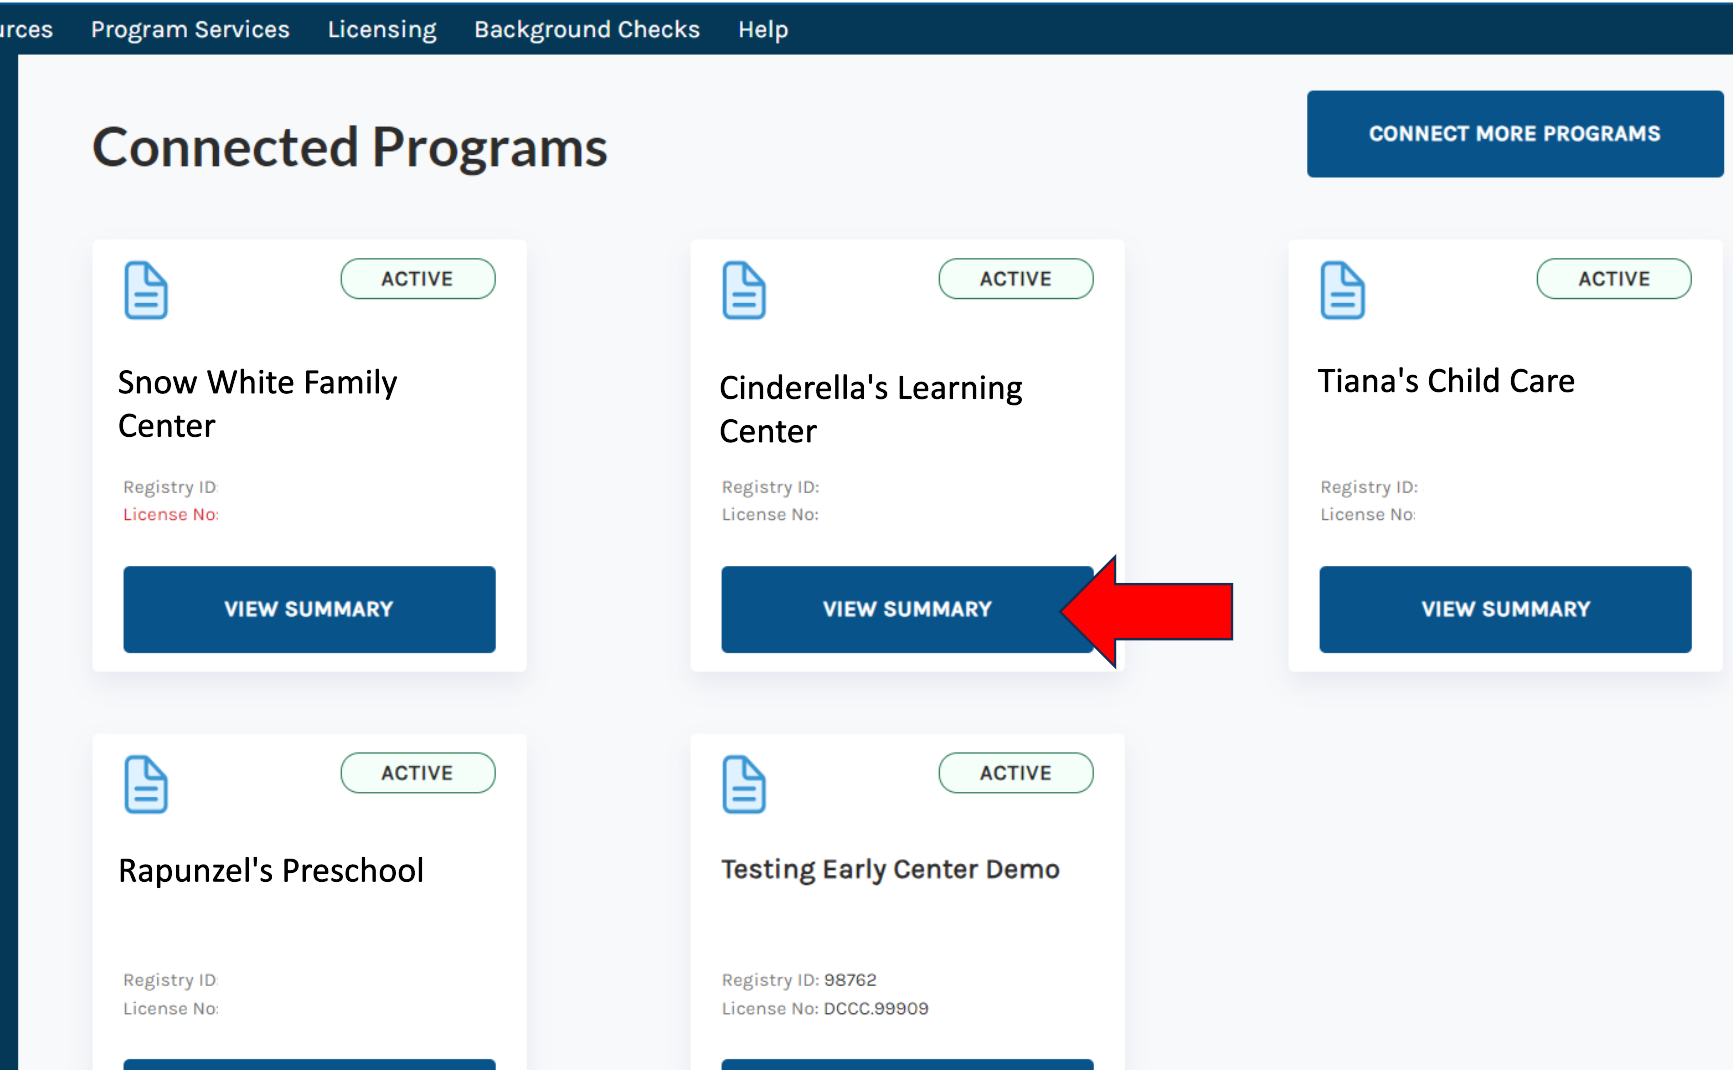The height and width of the screenshot is (1070, 1733).
Task: Click the Active badge on Snow White card
Action: coord(417,279)
